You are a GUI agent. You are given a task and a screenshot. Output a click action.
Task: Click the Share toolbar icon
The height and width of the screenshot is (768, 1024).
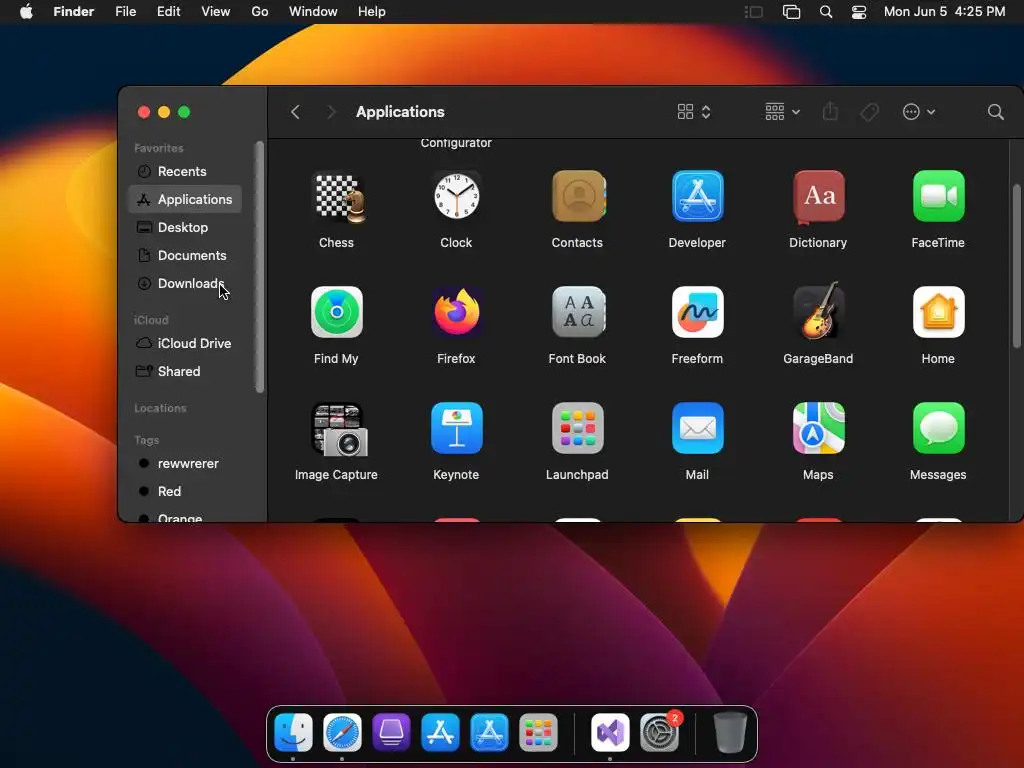830,112
